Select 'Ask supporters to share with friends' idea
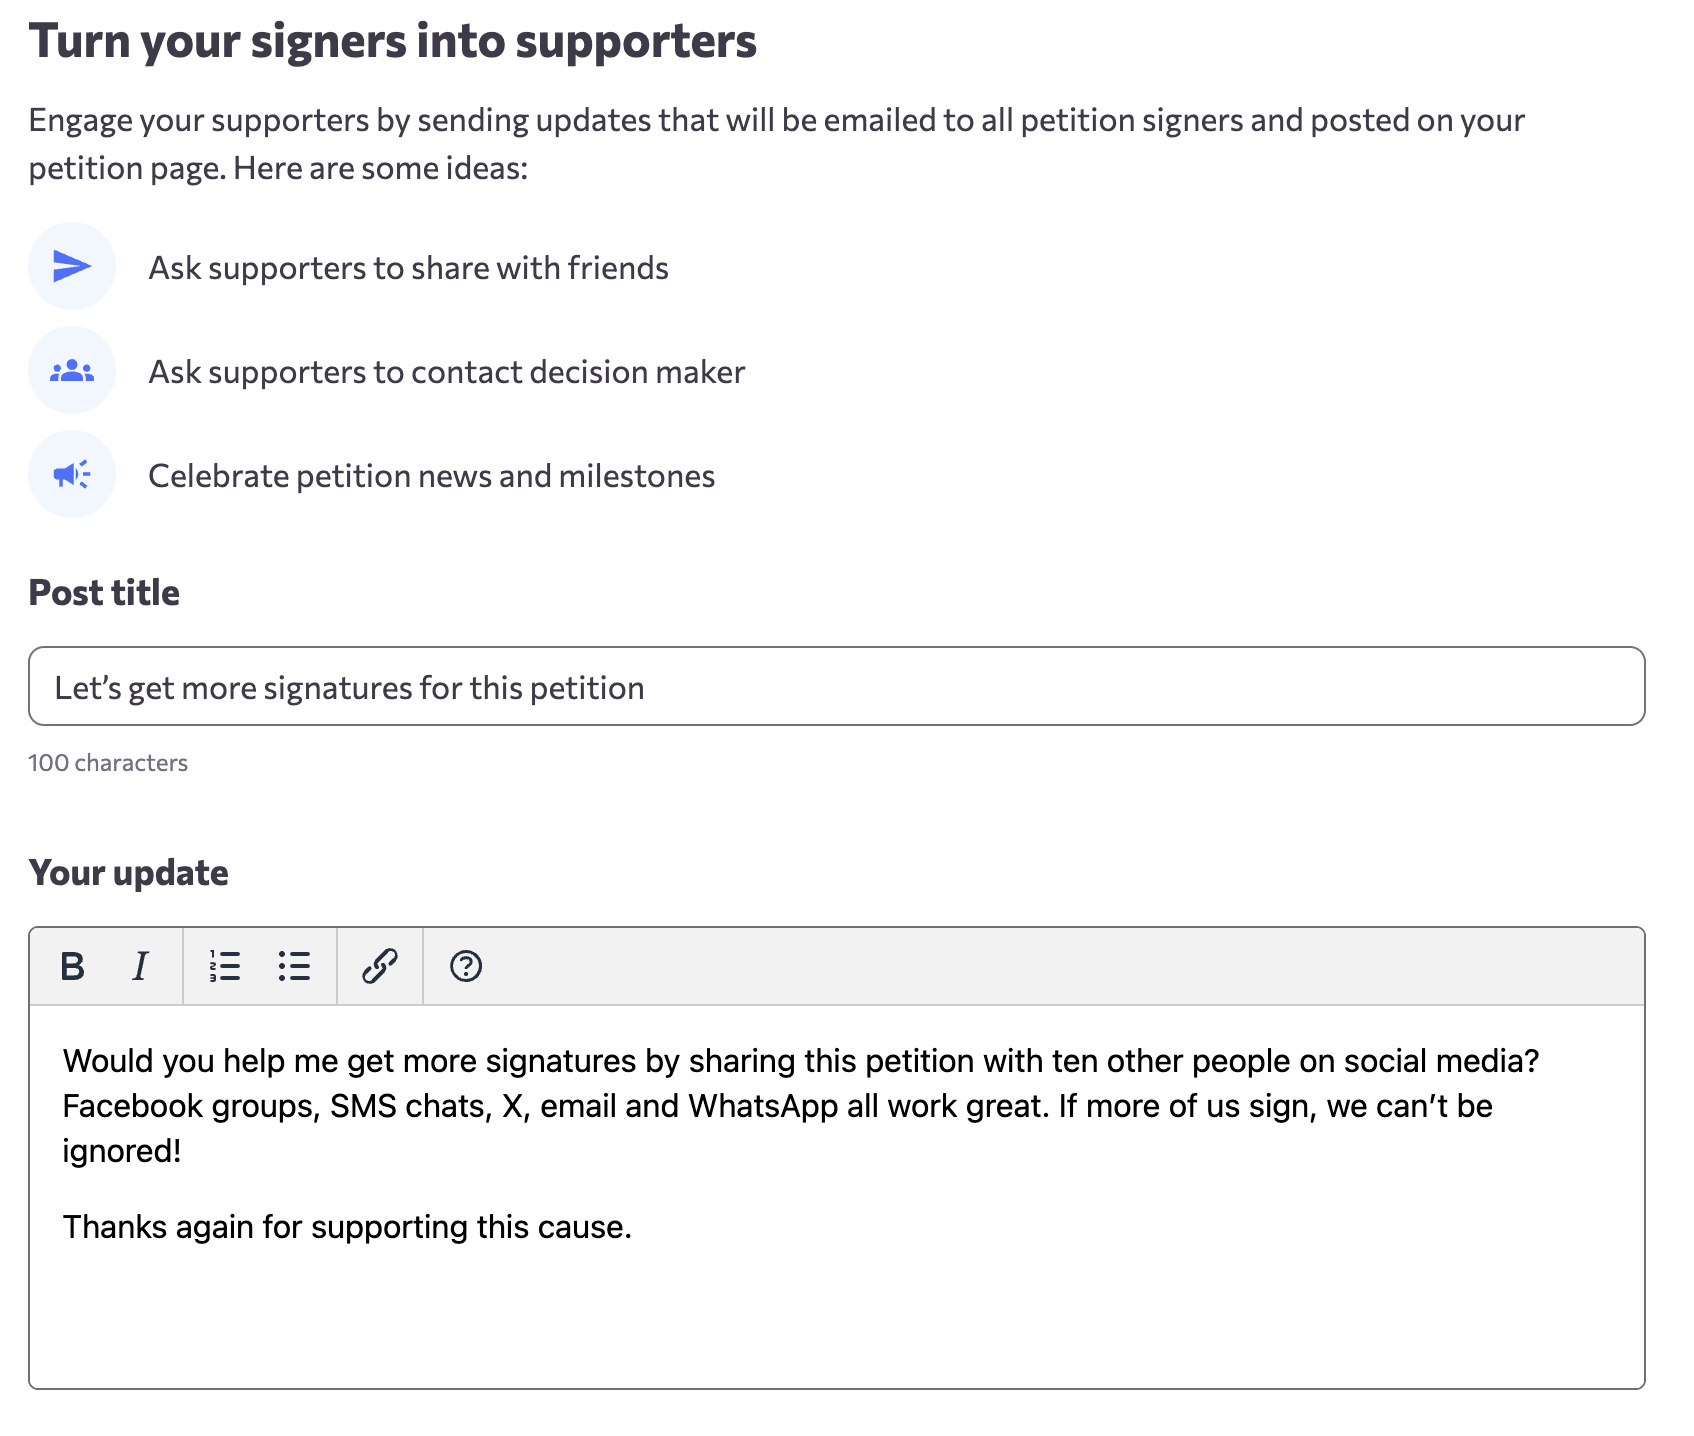Image resolution: width=1694 pixels, height=1436 pixels. (x=408, y=268)
